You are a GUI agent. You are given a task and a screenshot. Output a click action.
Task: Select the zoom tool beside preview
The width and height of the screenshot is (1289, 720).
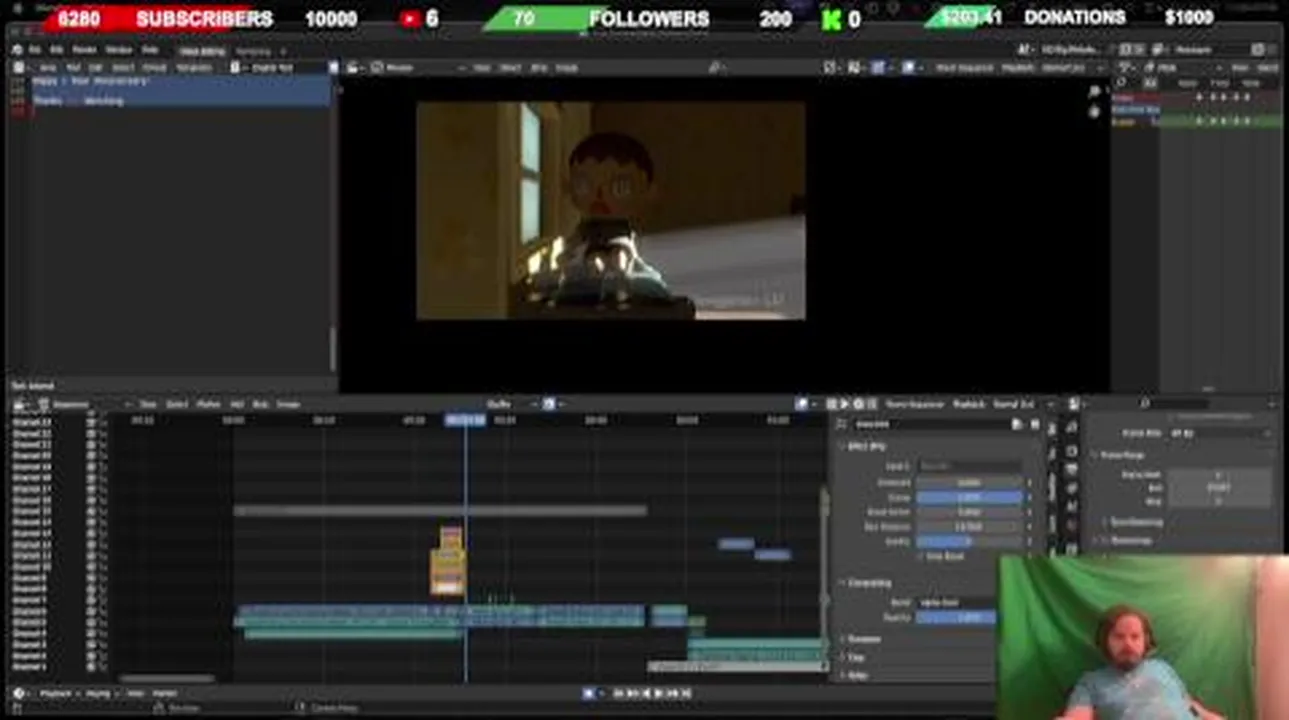click(1095, 91)
